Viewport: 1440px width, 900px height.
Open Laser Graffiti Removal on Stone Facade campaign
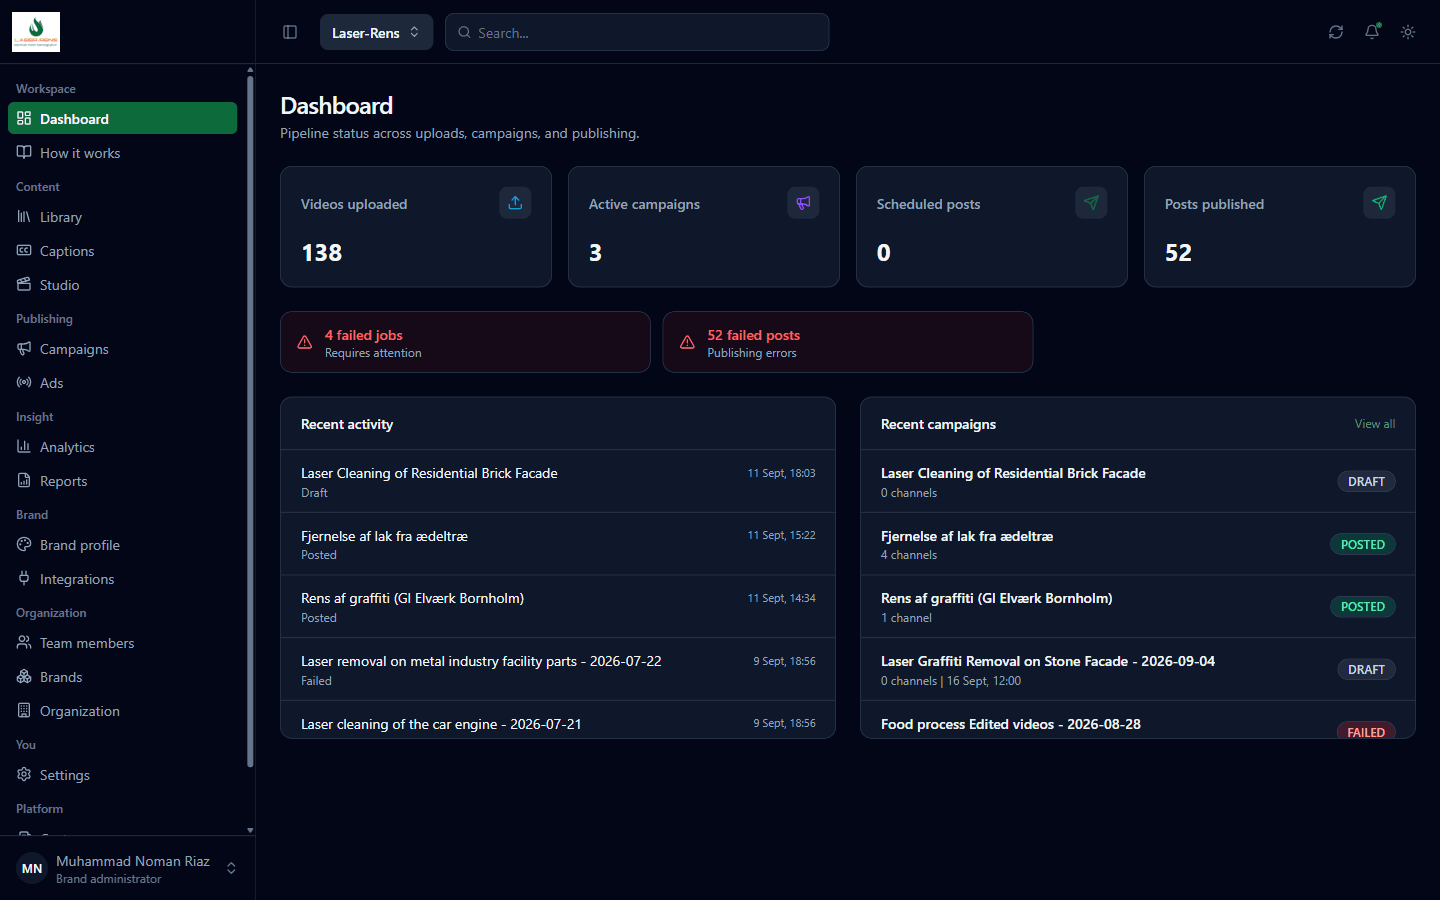[1138, 670]
